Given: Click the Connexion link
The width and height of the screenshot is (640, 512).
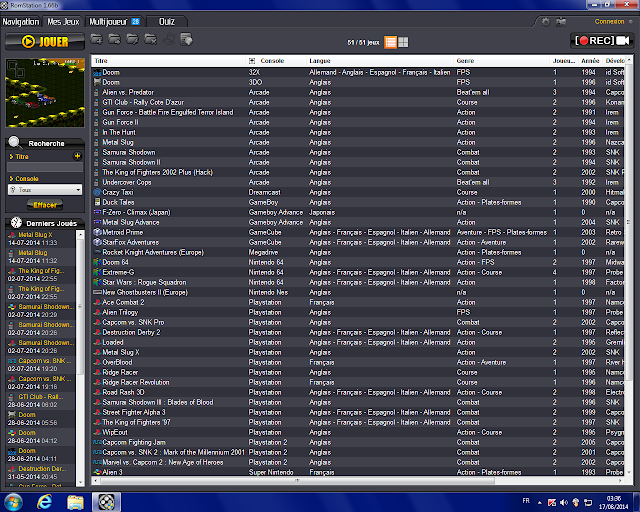Looking at the screenshot, I should pos(609,22).
